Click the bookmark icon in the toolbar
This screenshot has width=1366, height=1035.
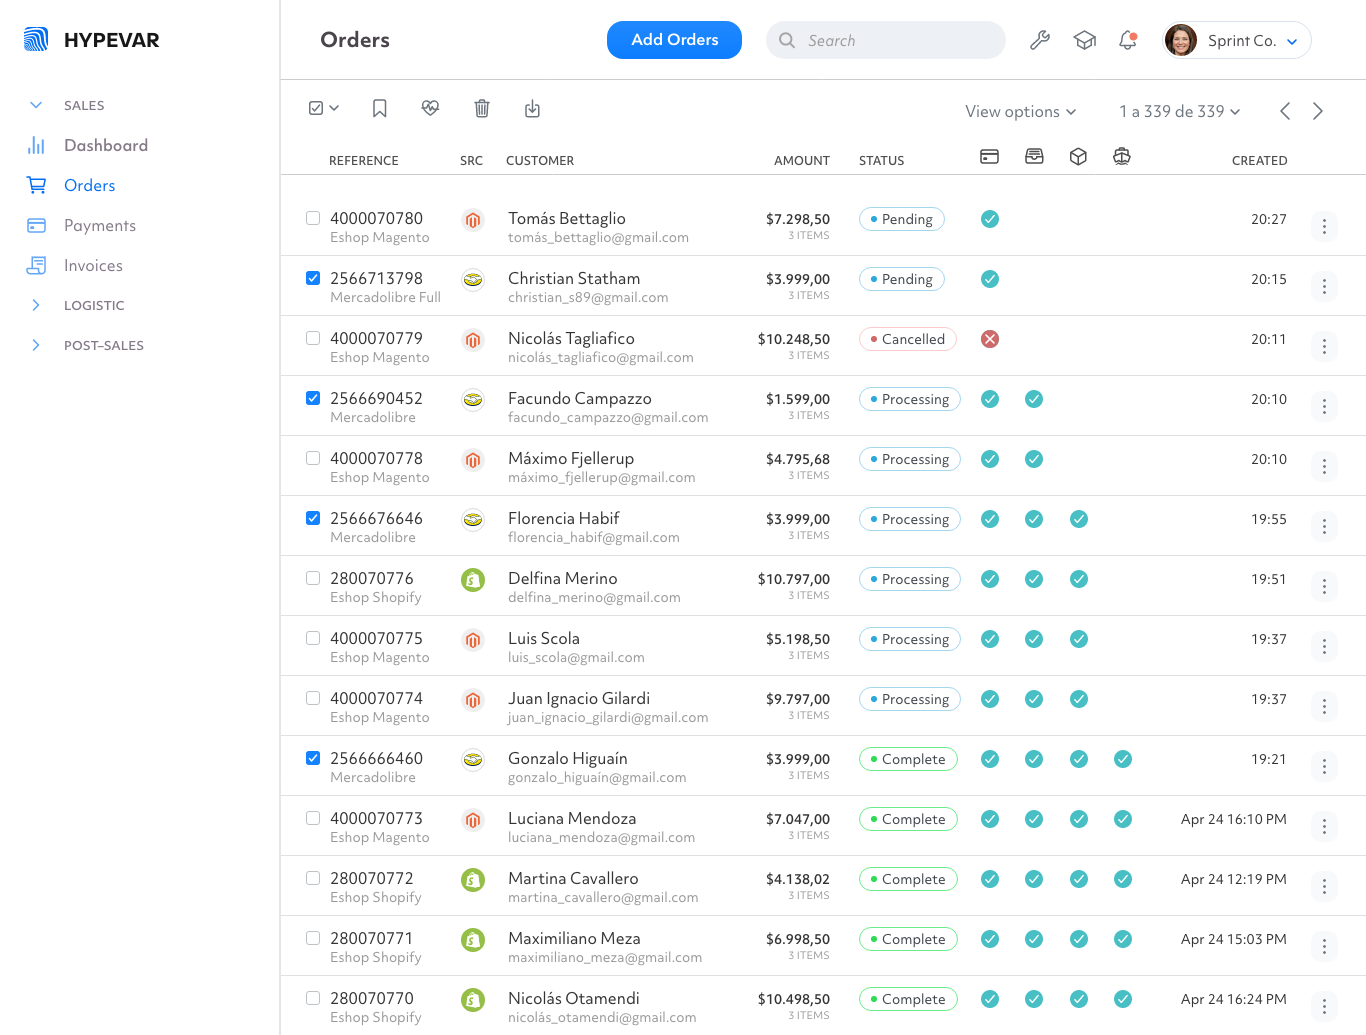pos(380,109)
